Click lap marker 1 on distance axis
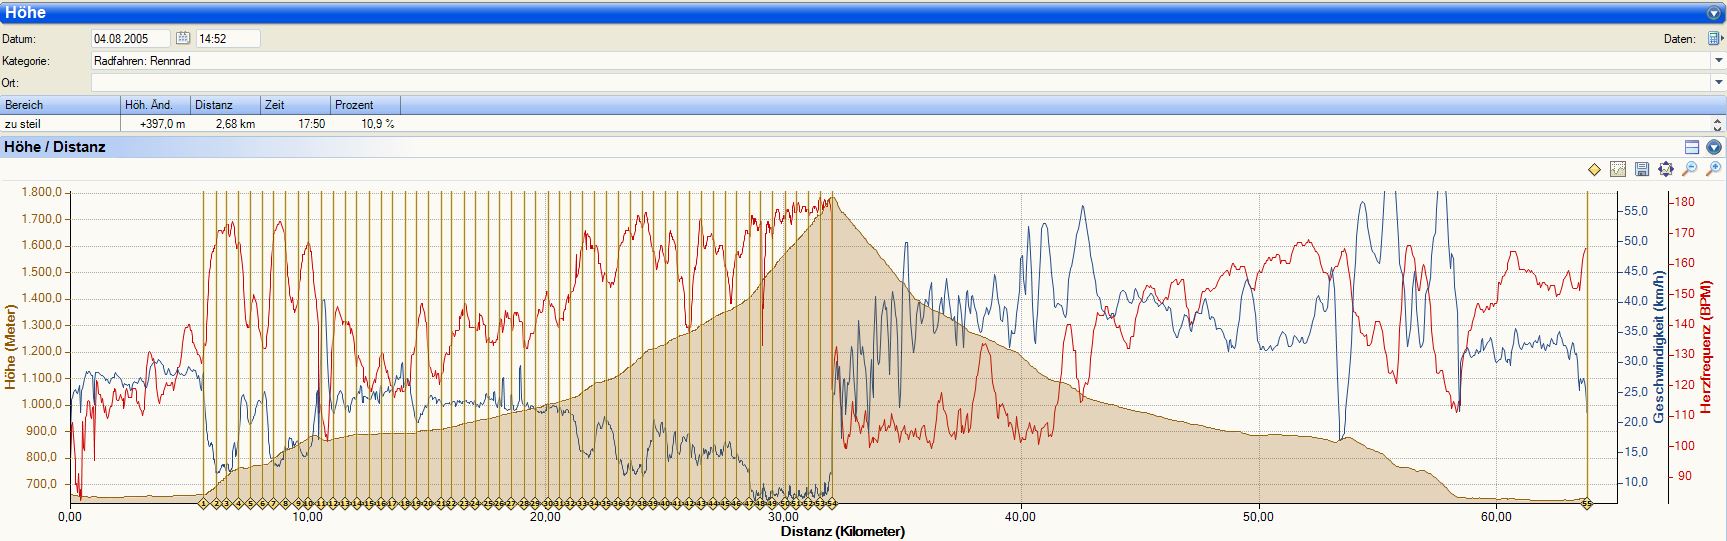Viewport: 1727px width, 541px height. 203,504
